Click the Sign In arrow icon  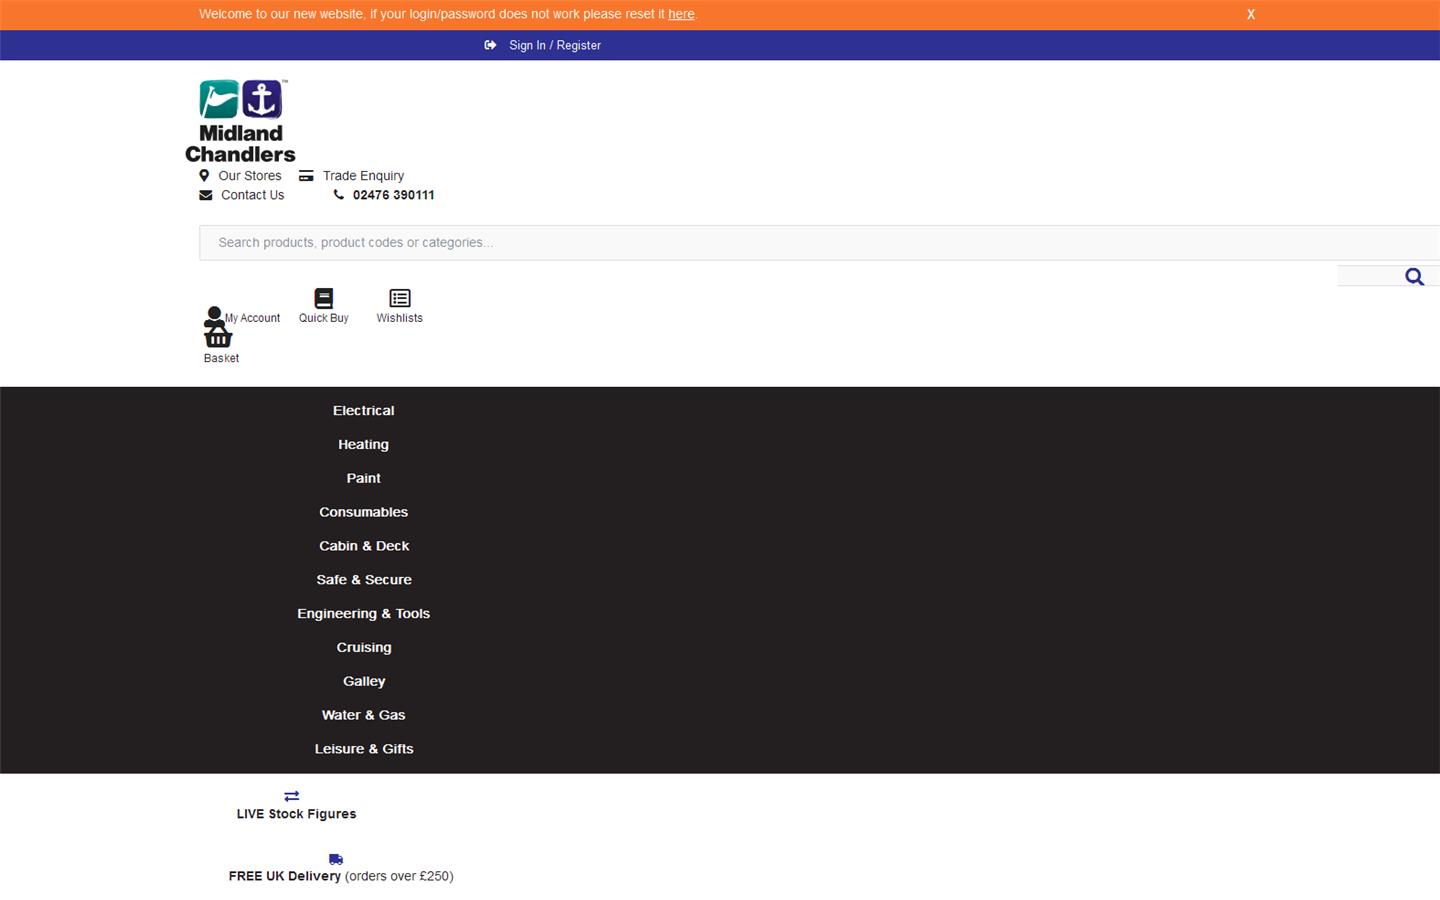coord(490,45)
